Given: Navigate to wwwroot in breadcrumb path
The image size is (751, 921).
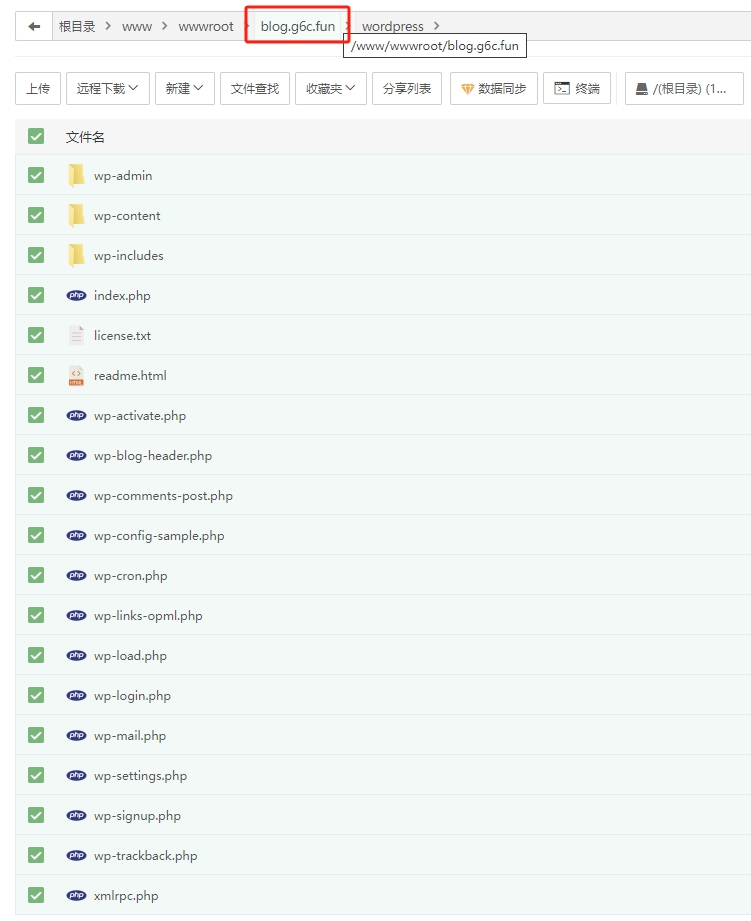Looking at the screenshot, I should pos(206,27).
